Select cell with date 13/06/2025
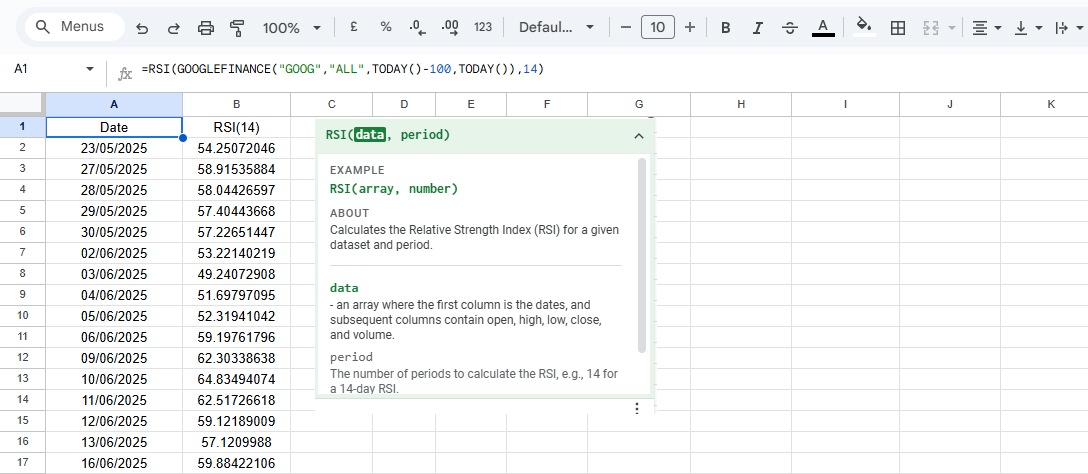This screenshot has width=1088, height=474. [x=114, y=442]
